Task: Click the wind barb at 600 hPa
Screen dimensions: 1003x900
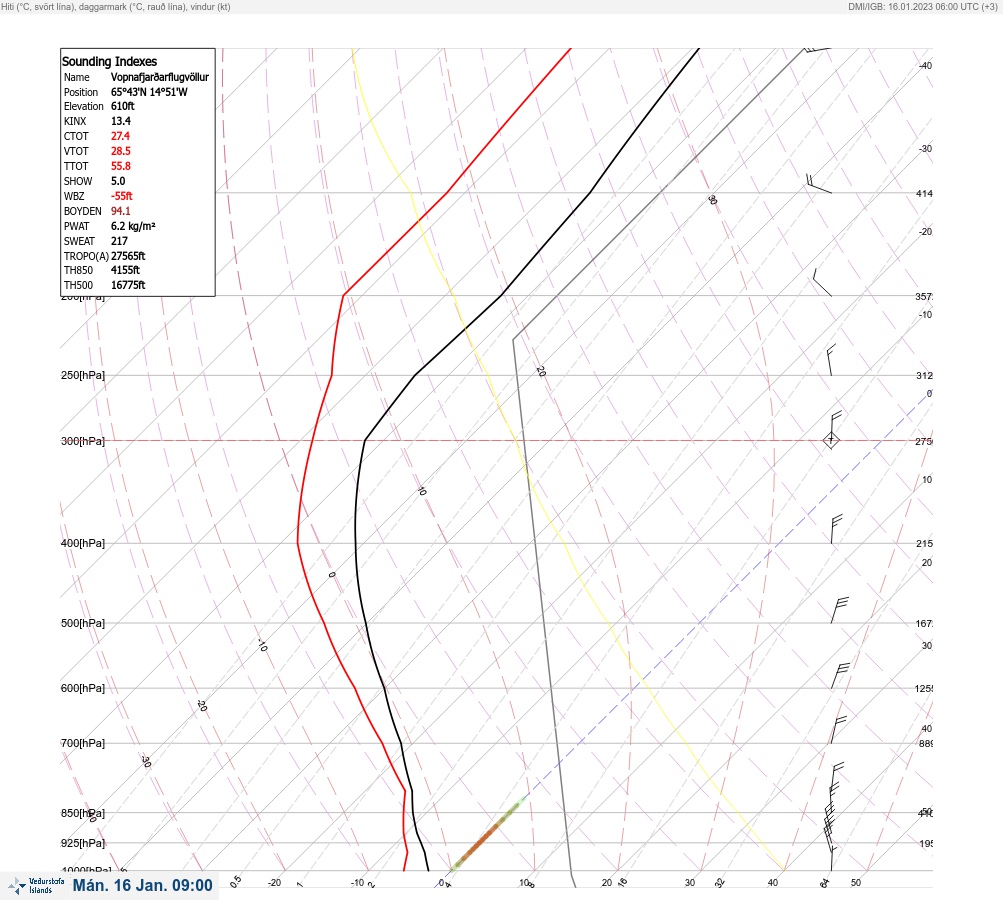Action: point(840,676)
